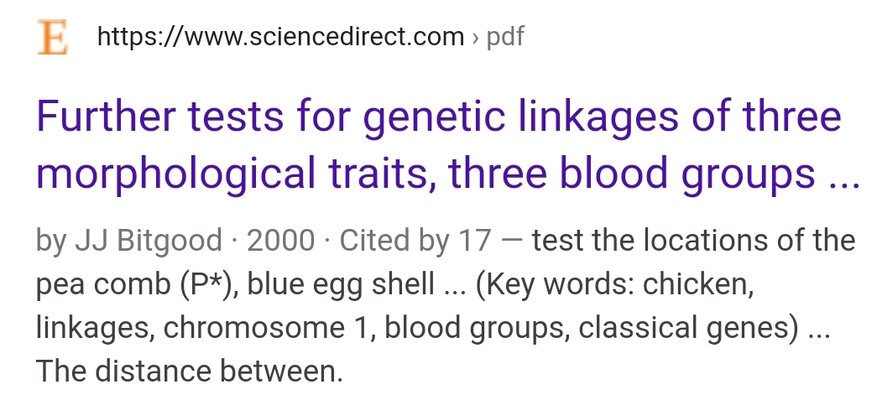Select the 'classical genes)' keyword text
This screenshot has height=400, width=877.
pos(689,329)
